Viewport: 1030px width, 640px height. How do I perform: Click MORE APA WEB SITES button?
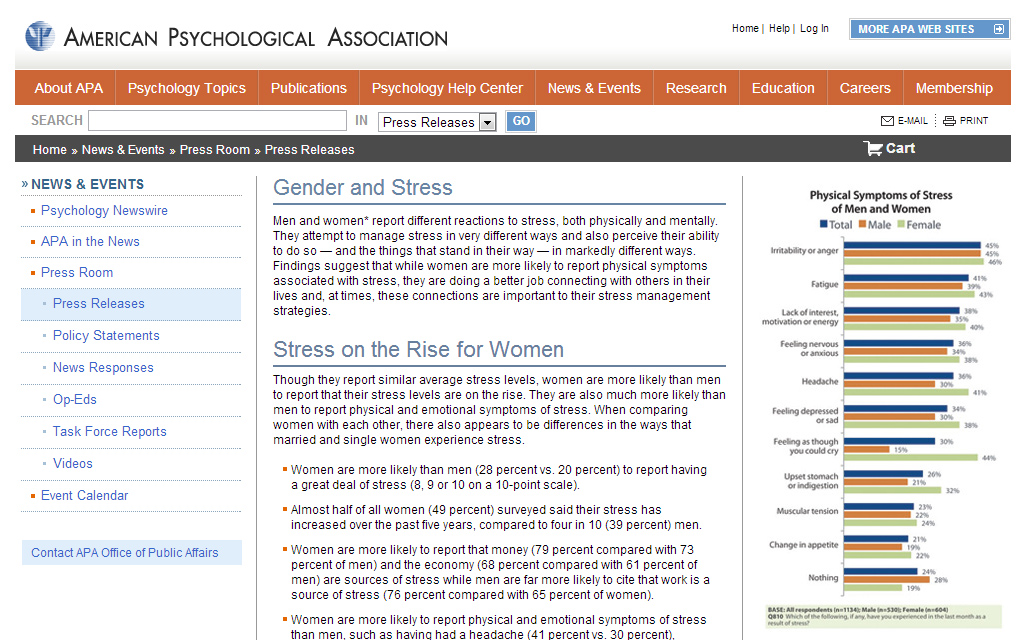tap(929, 29)
